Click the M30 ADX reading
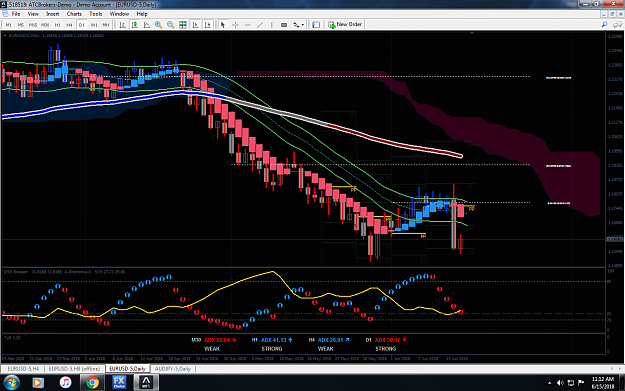Screen dimensions: 625x391 coord(220,340)
